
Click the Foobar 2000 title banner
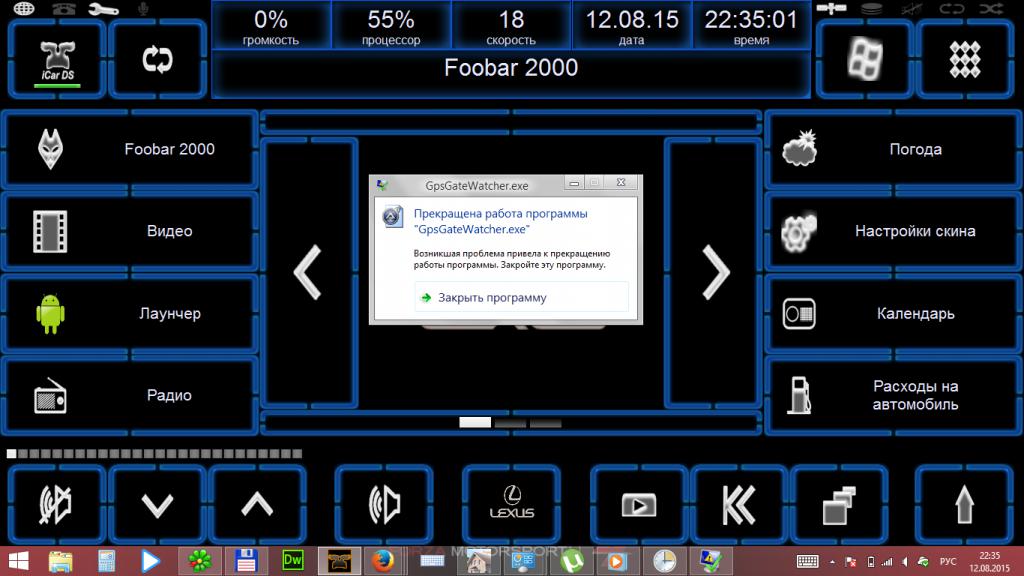[511, 74]
